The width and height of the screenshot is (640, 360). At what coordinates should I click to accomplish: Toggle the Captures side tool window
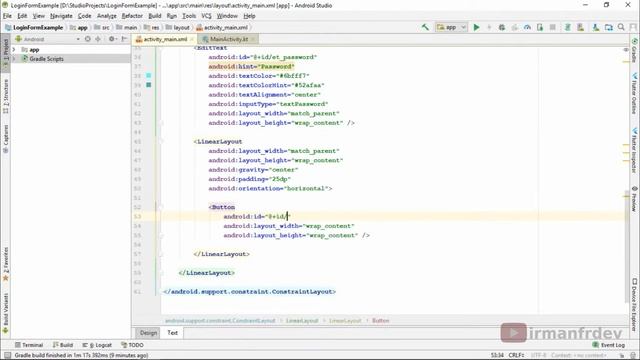5,139
